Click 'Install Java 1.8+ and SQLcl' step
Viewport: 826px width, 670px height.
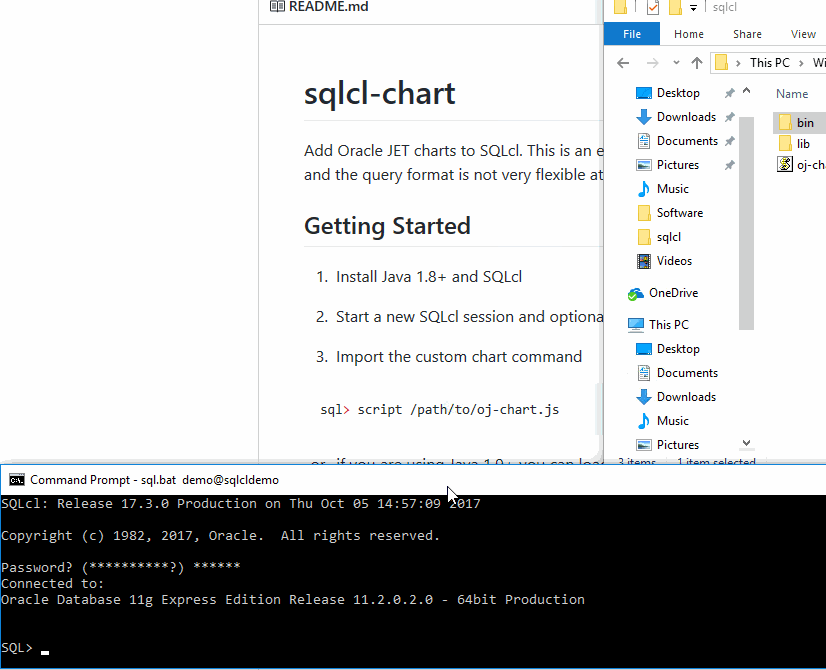click(x=429, y=277)
